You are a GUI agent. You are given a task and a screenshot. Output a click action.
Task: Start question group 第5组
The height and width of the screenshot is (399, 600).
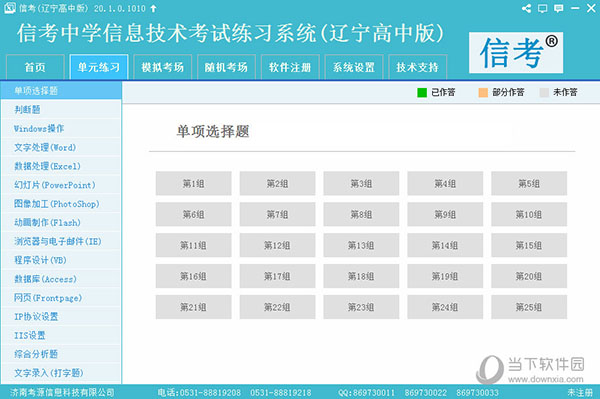pos(529,184)
